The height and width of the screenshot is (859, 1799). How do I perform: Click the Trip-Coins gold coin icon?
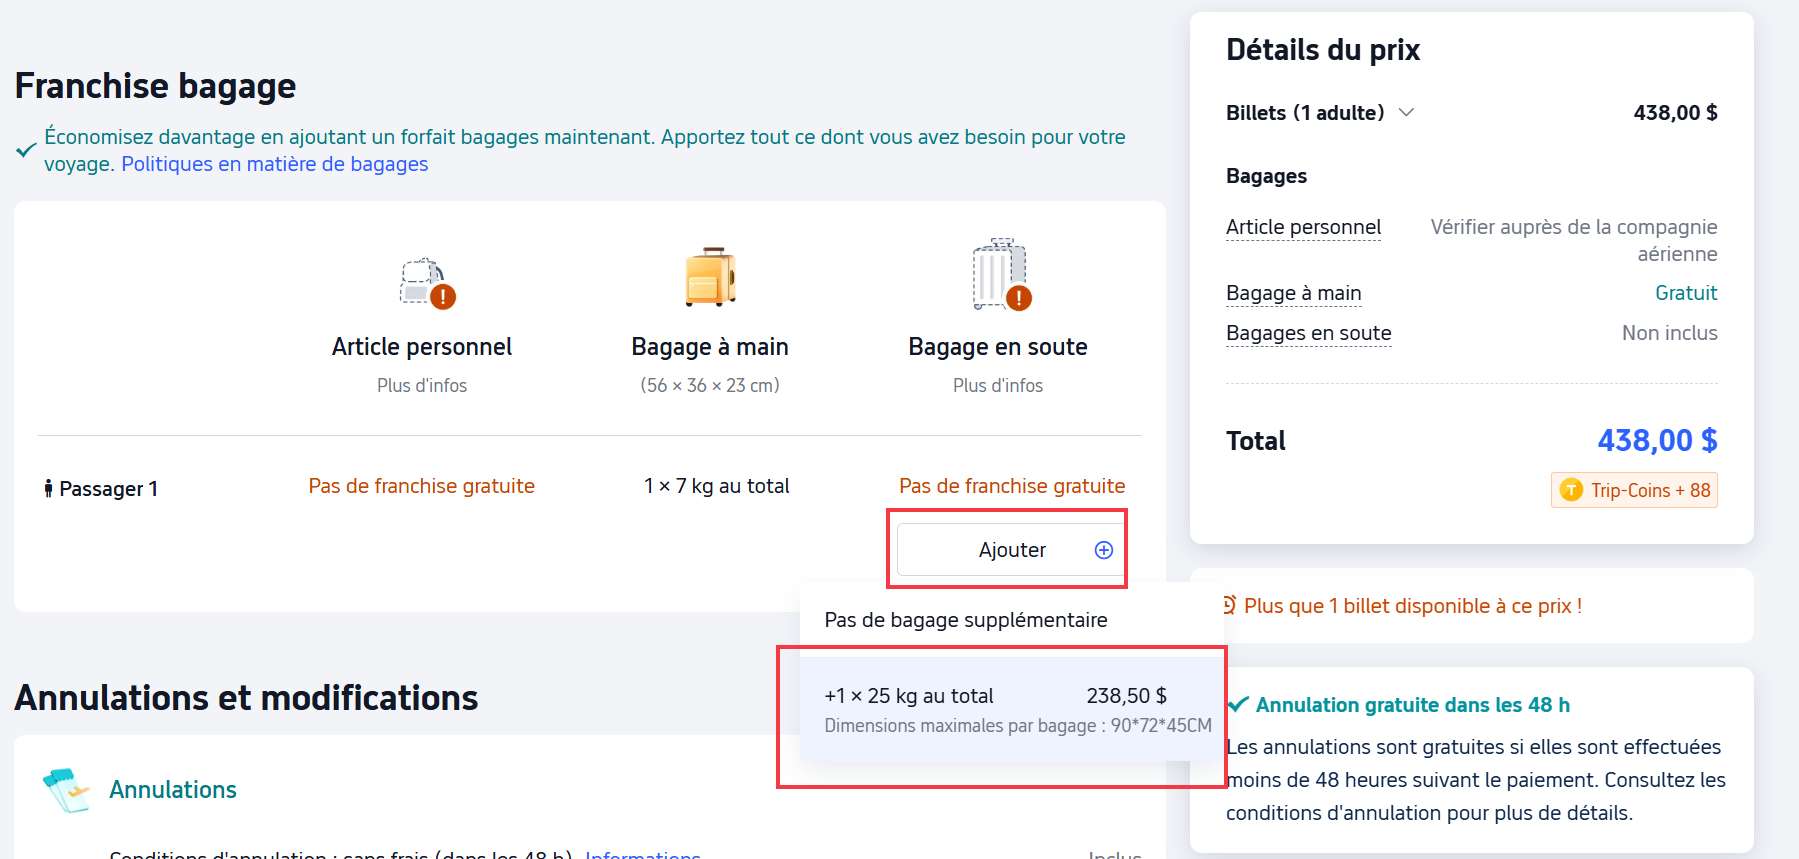1571,490
